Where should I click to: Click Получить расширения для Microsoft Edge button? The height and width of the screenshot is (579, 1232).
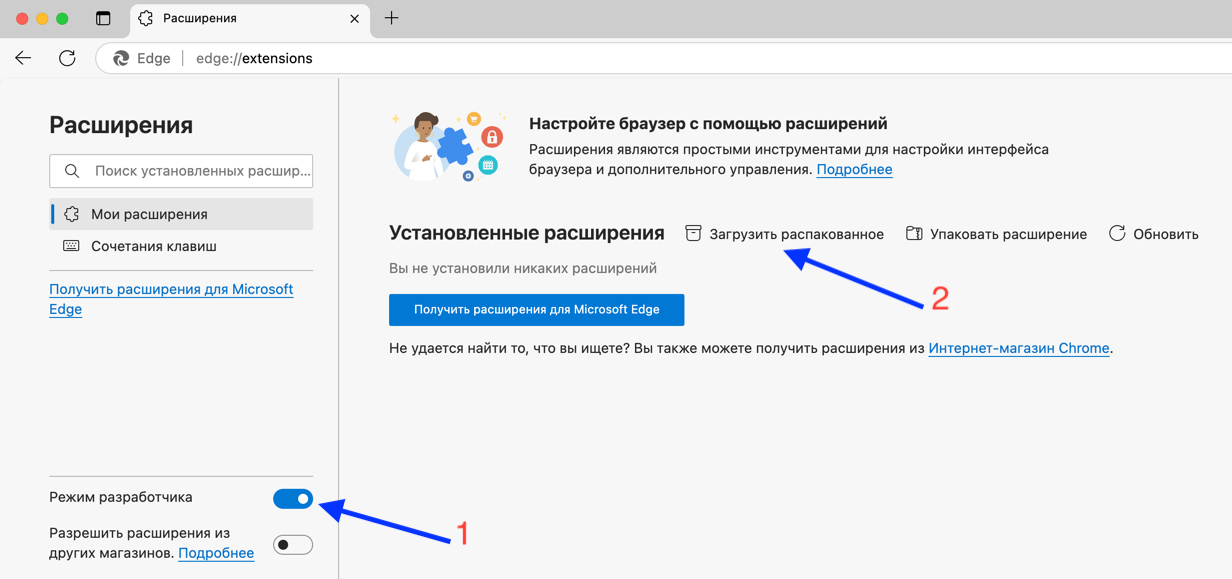coord(536,310)
